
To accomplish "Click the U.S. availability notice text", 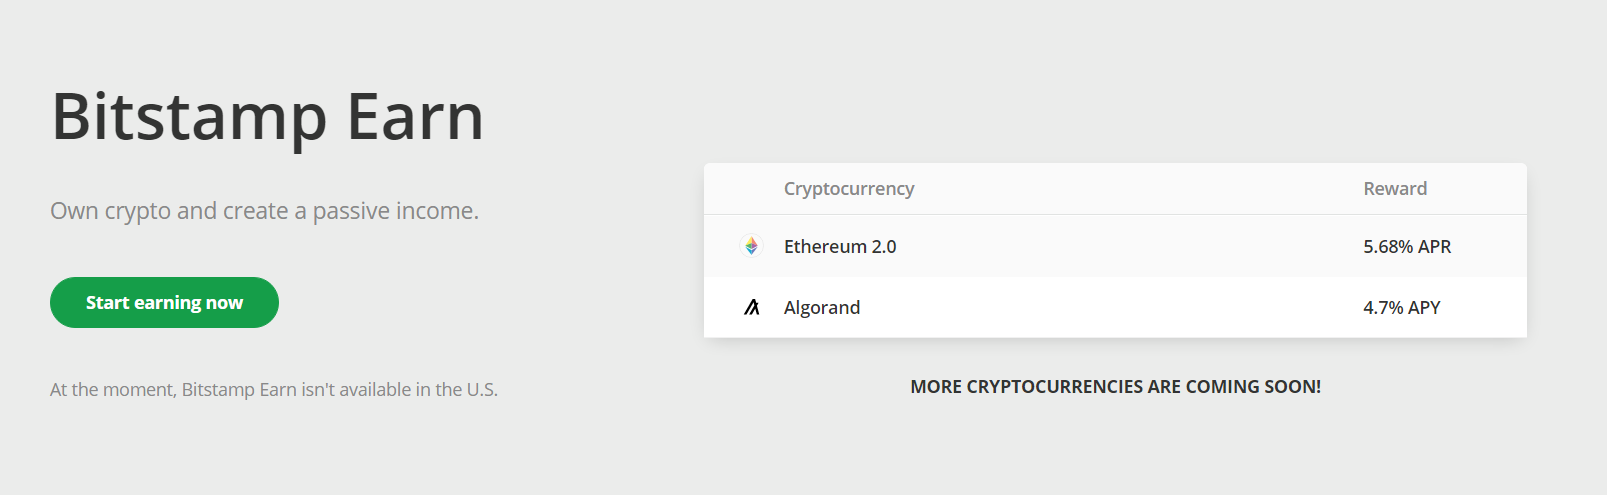I will [274, 389].
